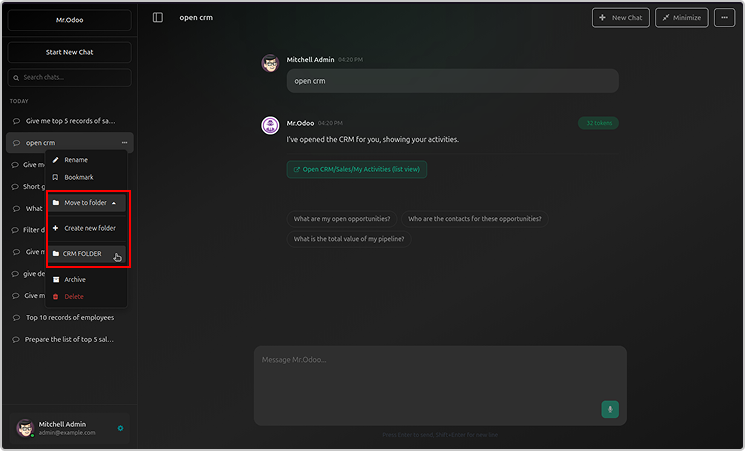Click the settings gear beside Mitchell Admin

click(x=120, y=428)
